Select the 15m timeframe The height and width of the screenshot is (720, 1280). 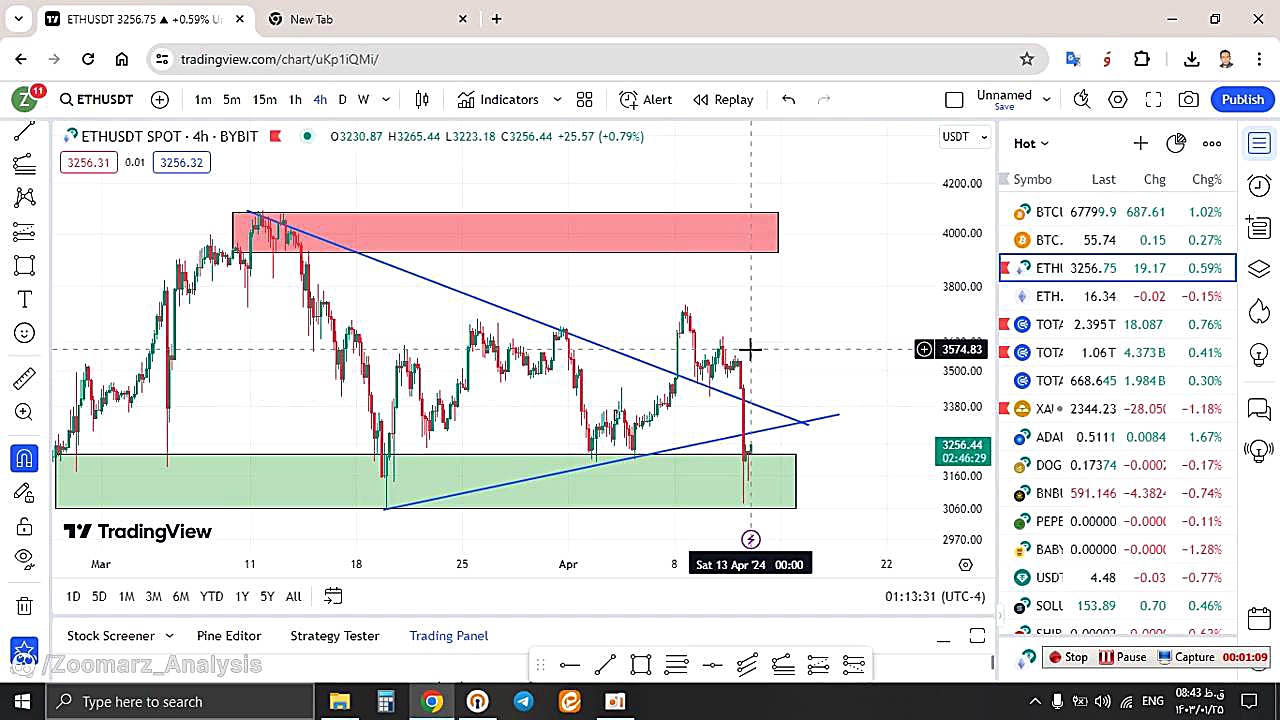point(265,99)
